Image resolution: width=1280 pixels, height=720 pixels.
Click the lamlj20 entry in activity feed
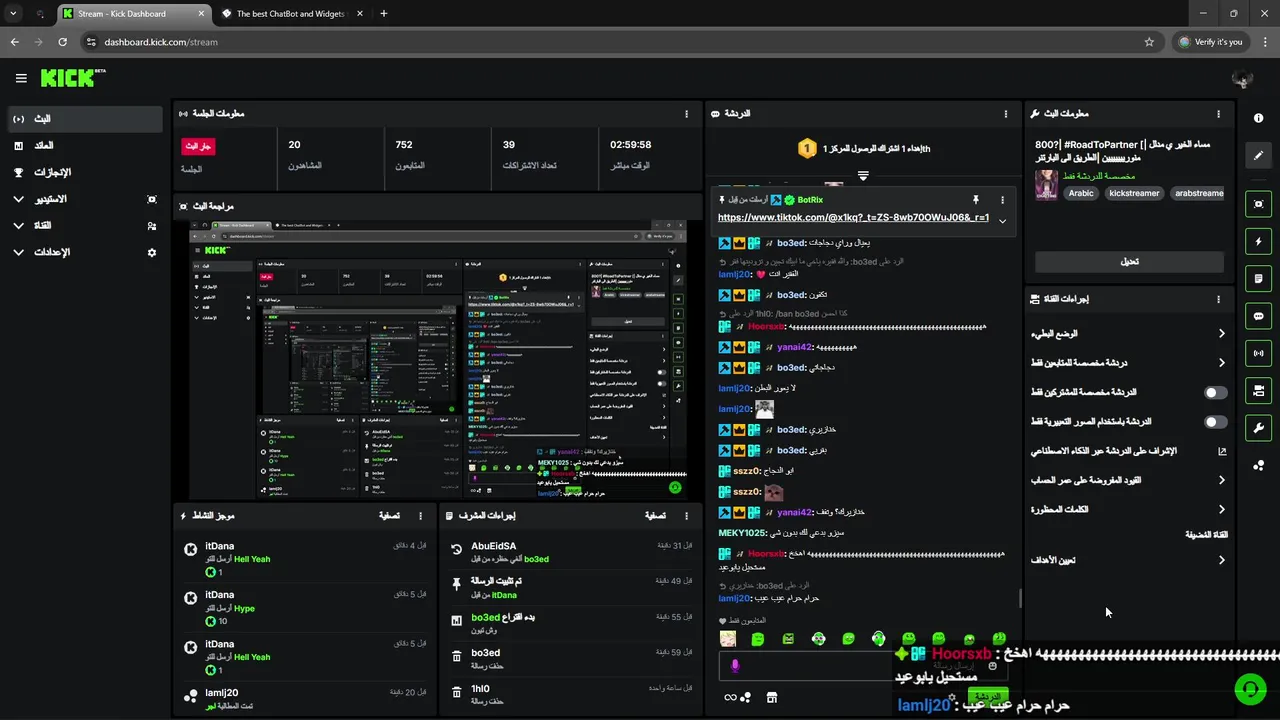coord(305,698)
